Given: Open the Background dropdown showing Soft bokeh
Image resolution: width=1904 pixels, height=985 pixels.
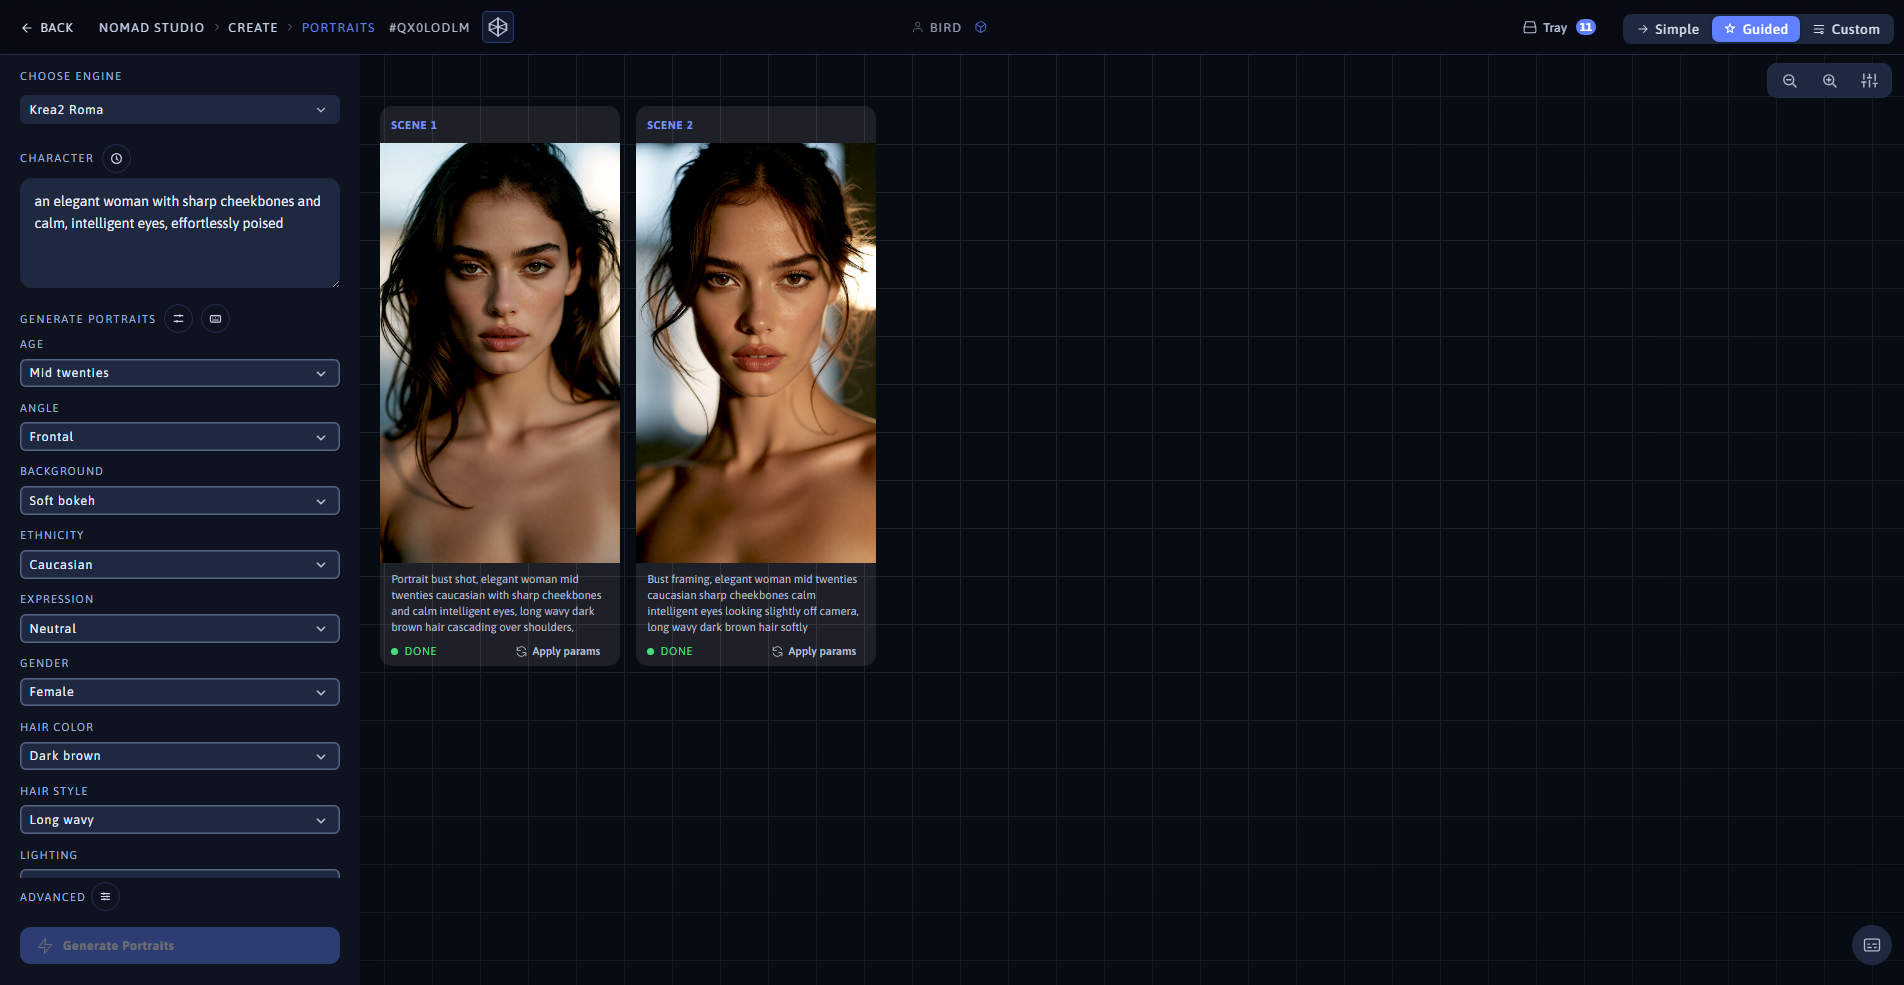Looking at the screenshot, I should (x=180, y=501).
